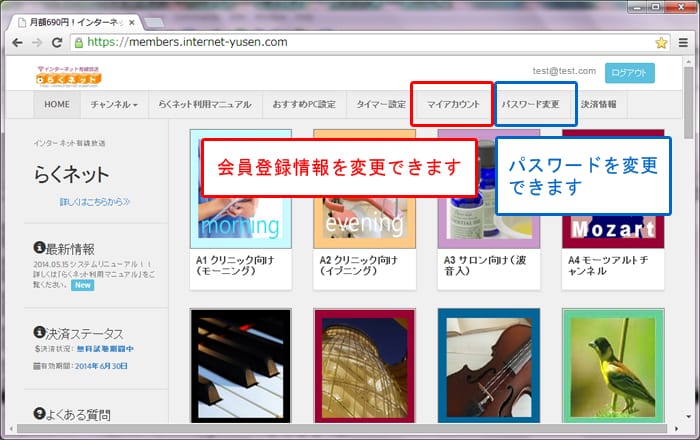Select the bird channel thumbnail
The width and height of the screenshot is (700, 440).
pos(613,365)
